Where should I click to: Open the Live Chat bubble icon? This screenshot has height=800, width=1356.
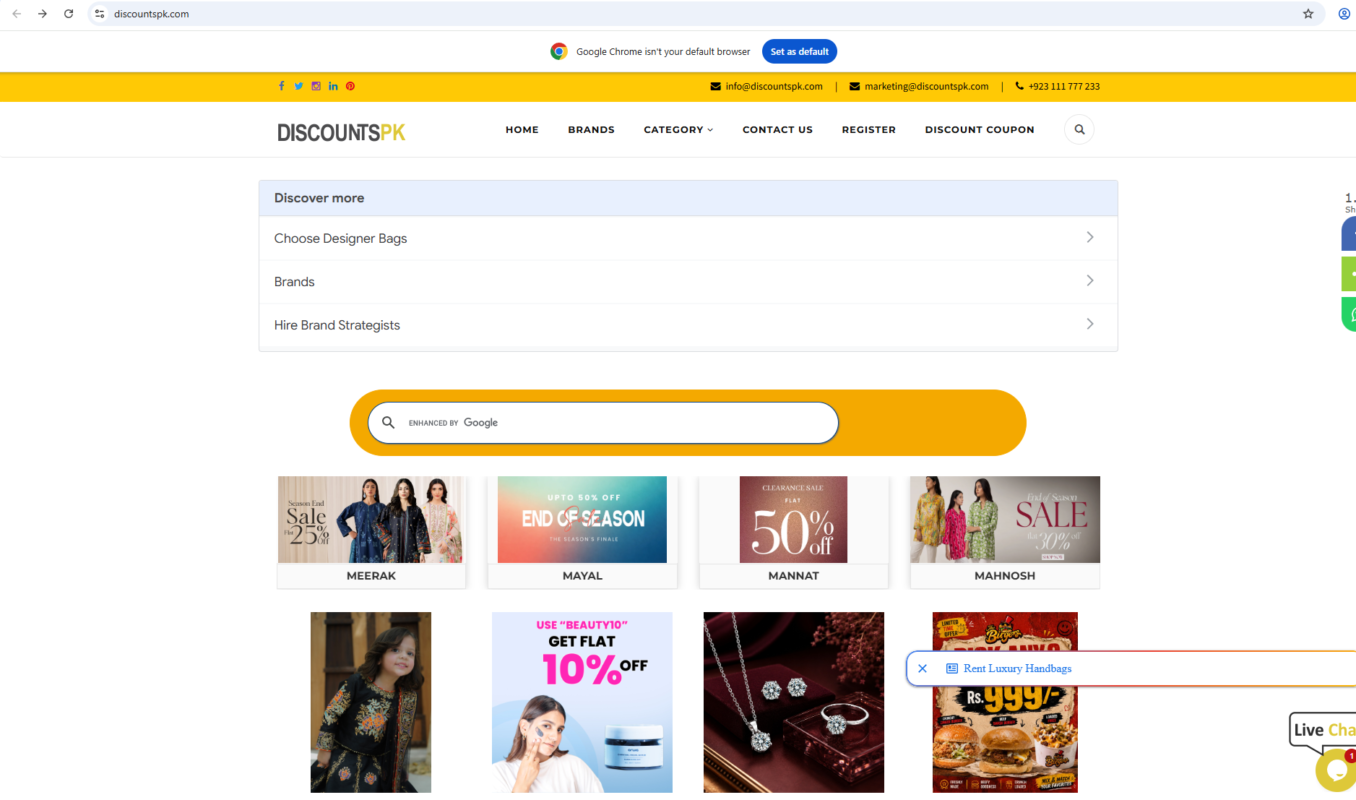click(1334, 769)
